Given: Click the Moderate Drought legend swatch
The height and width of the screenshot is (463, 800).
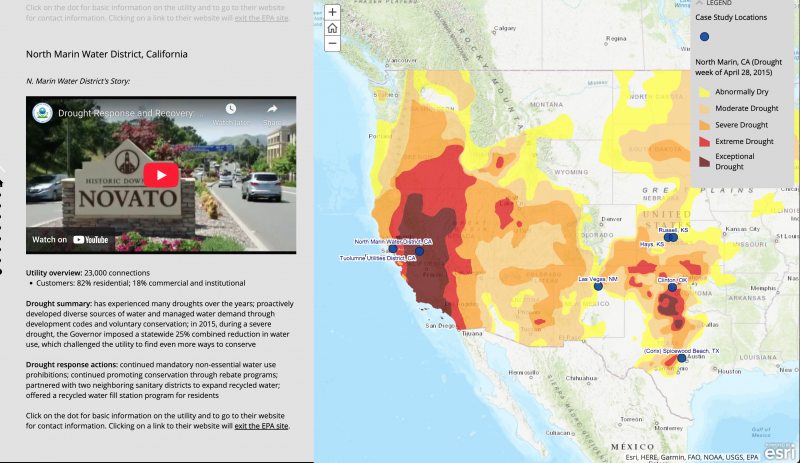Looking at the screenshot, I should pos(705,108).
